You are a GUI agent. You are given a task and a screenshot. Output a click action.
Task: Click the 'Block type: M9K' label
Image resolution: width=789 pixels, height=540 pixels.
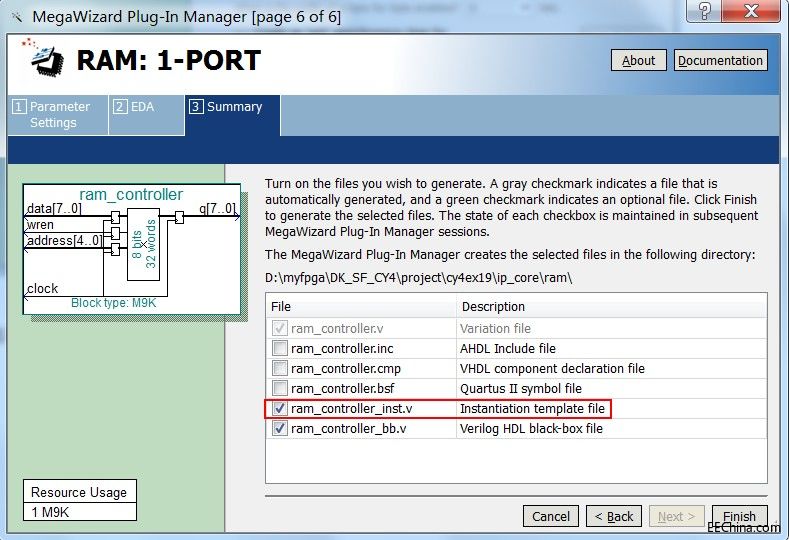(114, 303)
